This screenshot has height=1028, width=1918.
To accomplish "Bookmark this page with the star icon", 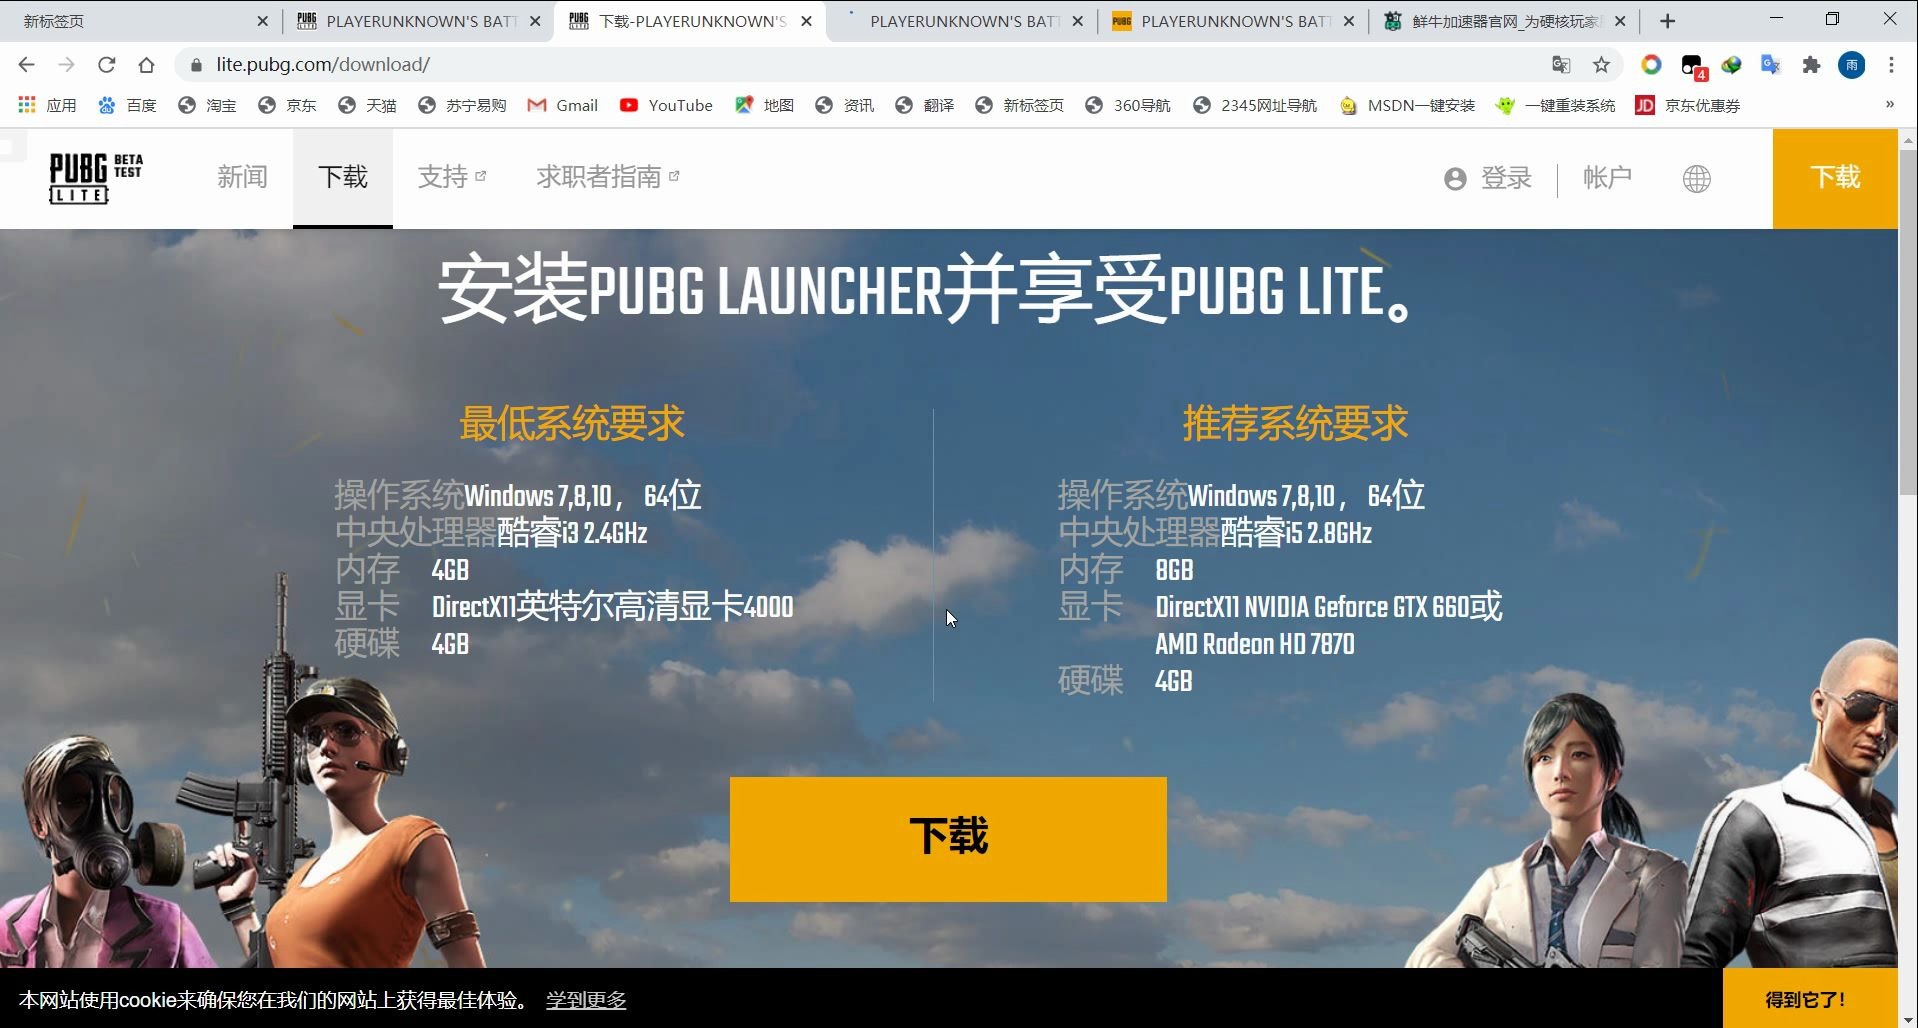I will click(x=1601, y=65).
